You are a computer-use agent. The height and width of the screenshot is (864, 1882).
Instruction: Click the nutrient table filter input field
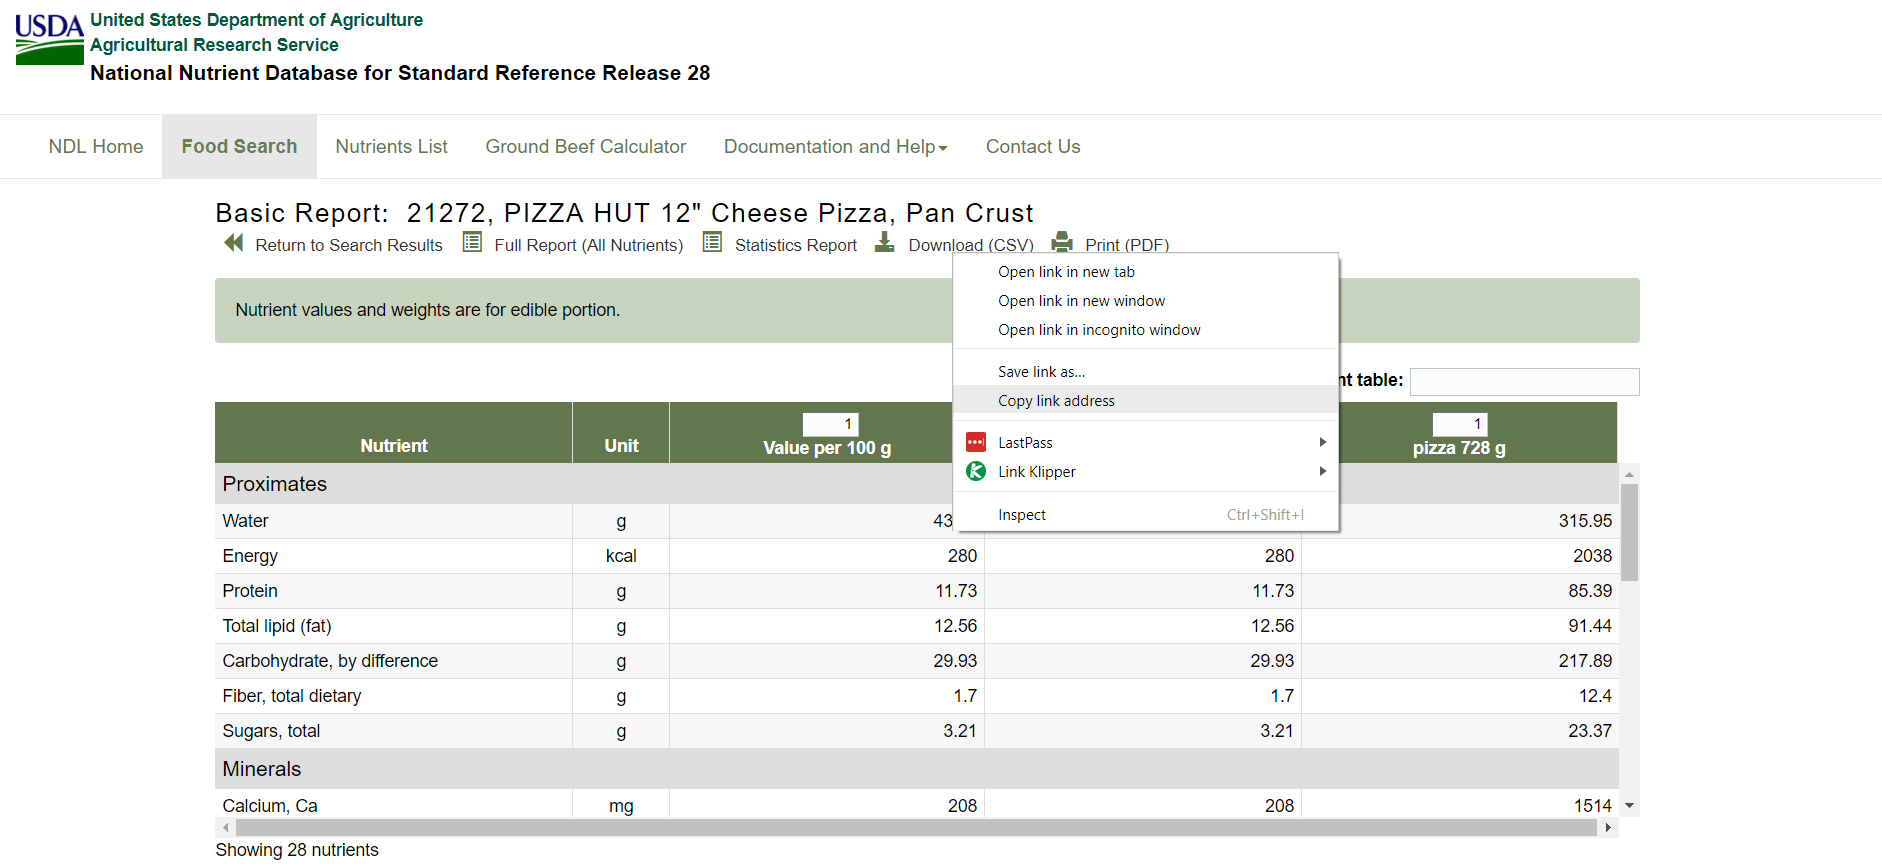tap(1524, 381)
